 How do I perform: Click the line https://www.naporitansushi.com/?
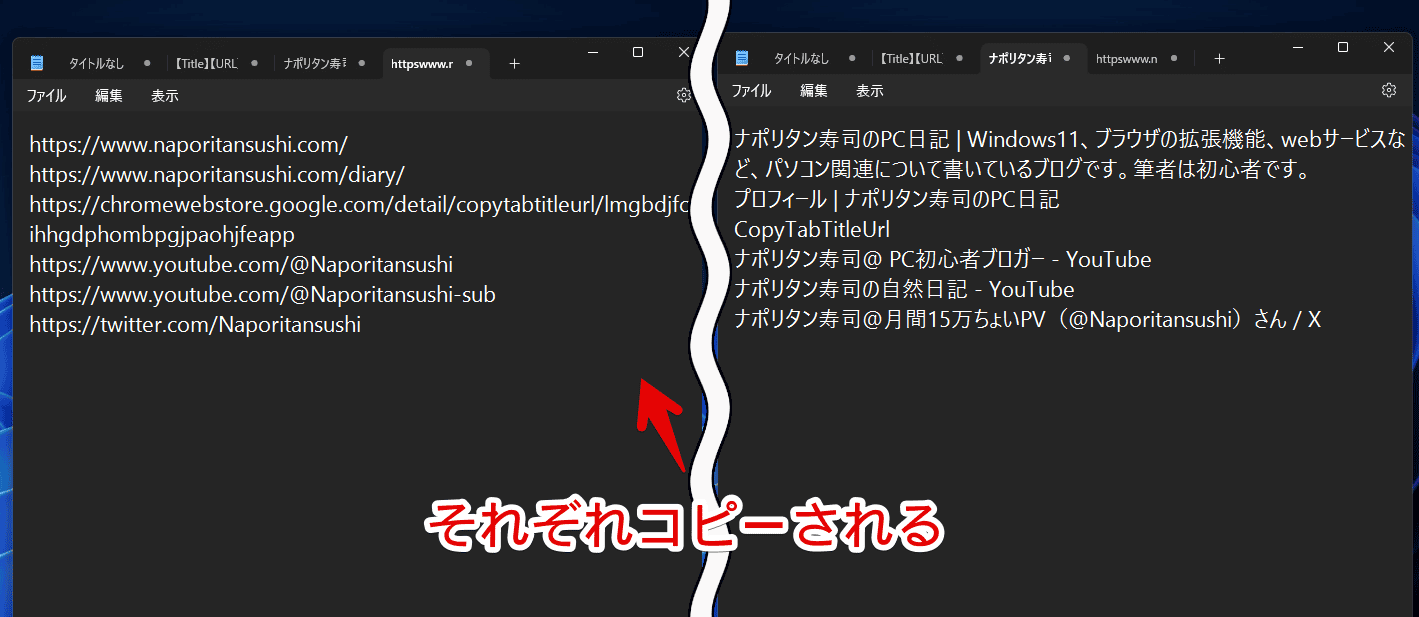coord(188,144)
